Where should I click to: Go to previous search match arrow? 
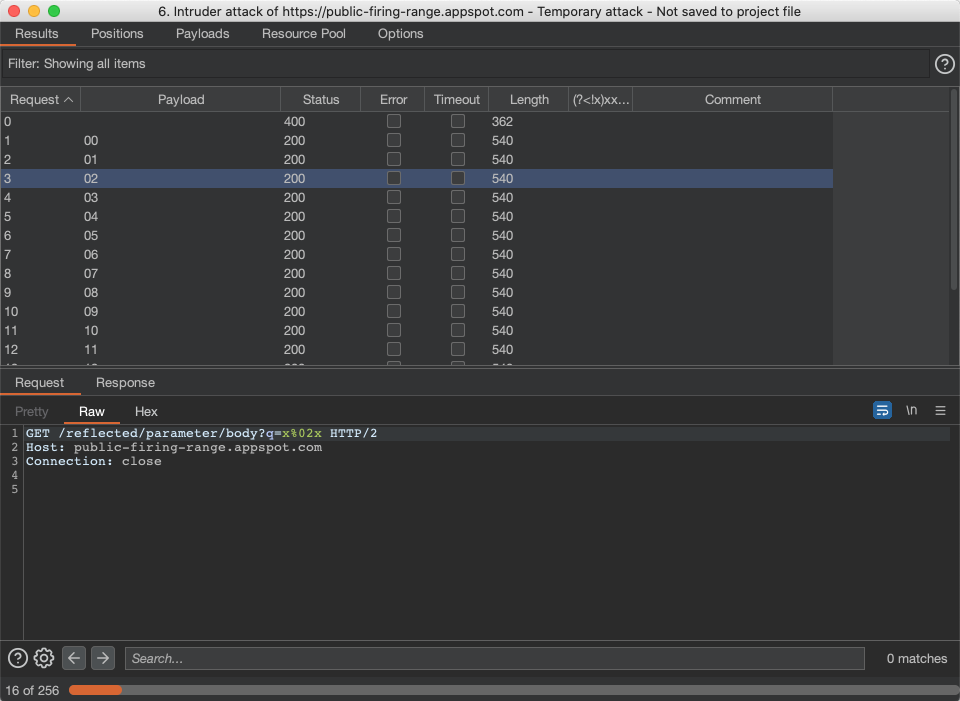[x=74, y=658]
